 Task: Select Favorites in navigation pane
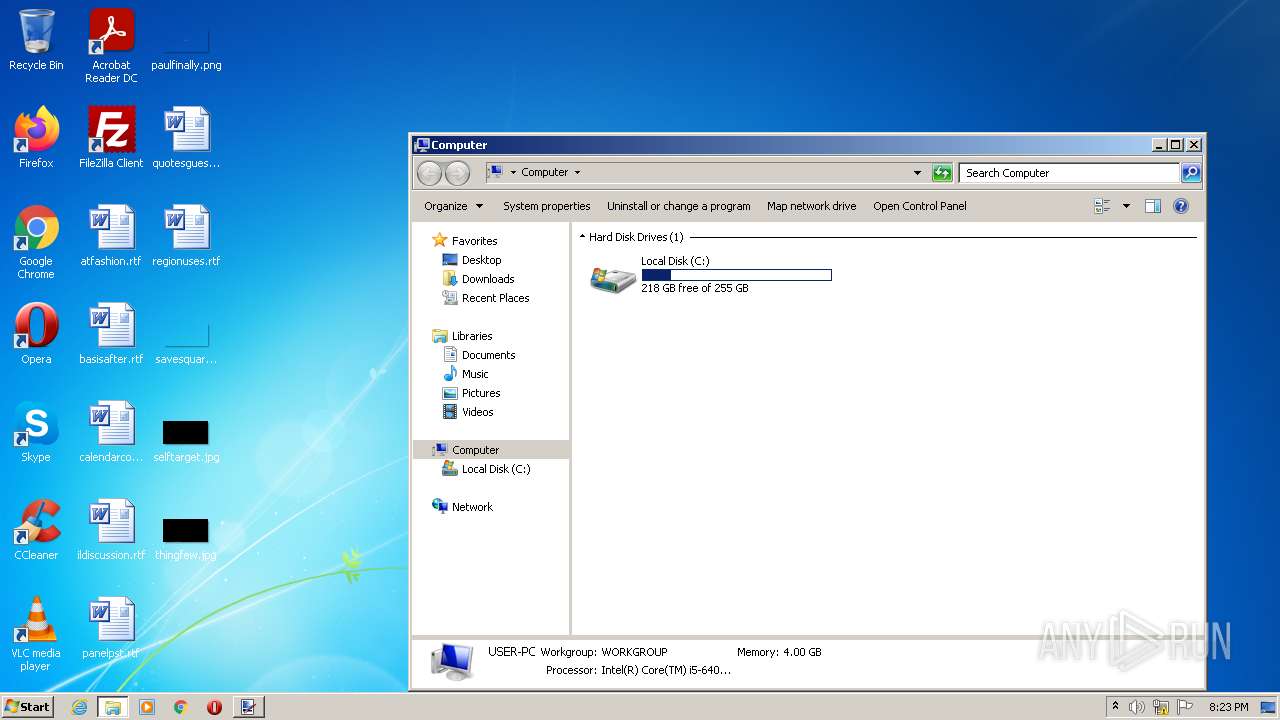(474, 241)
